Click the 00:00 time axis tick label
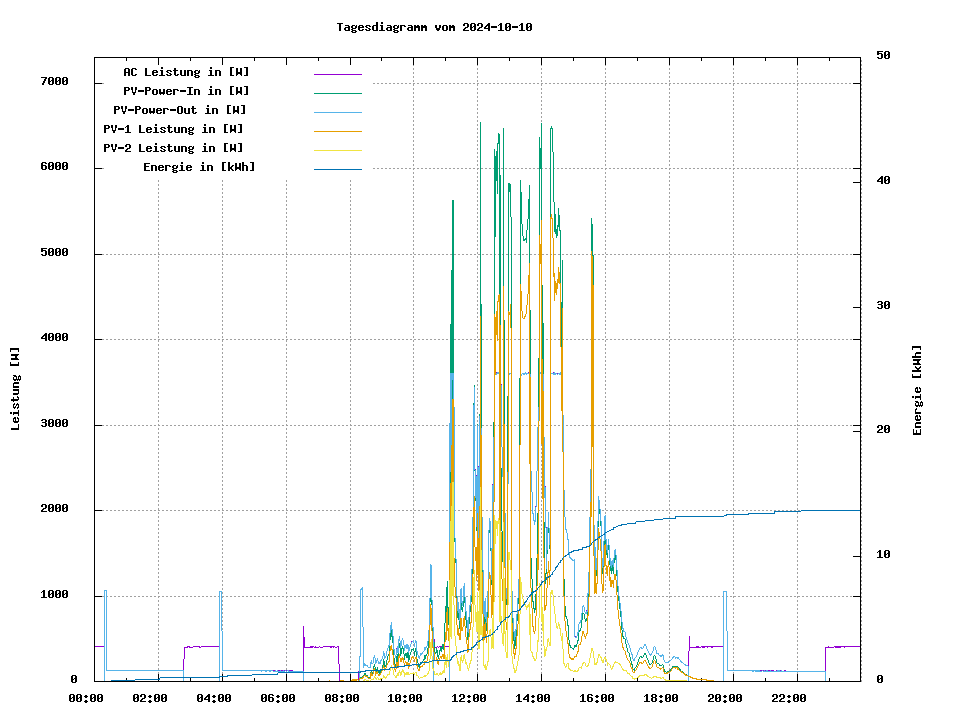This screenshot has width=960, height=720. pyautogui.click(x=86, y=698)
